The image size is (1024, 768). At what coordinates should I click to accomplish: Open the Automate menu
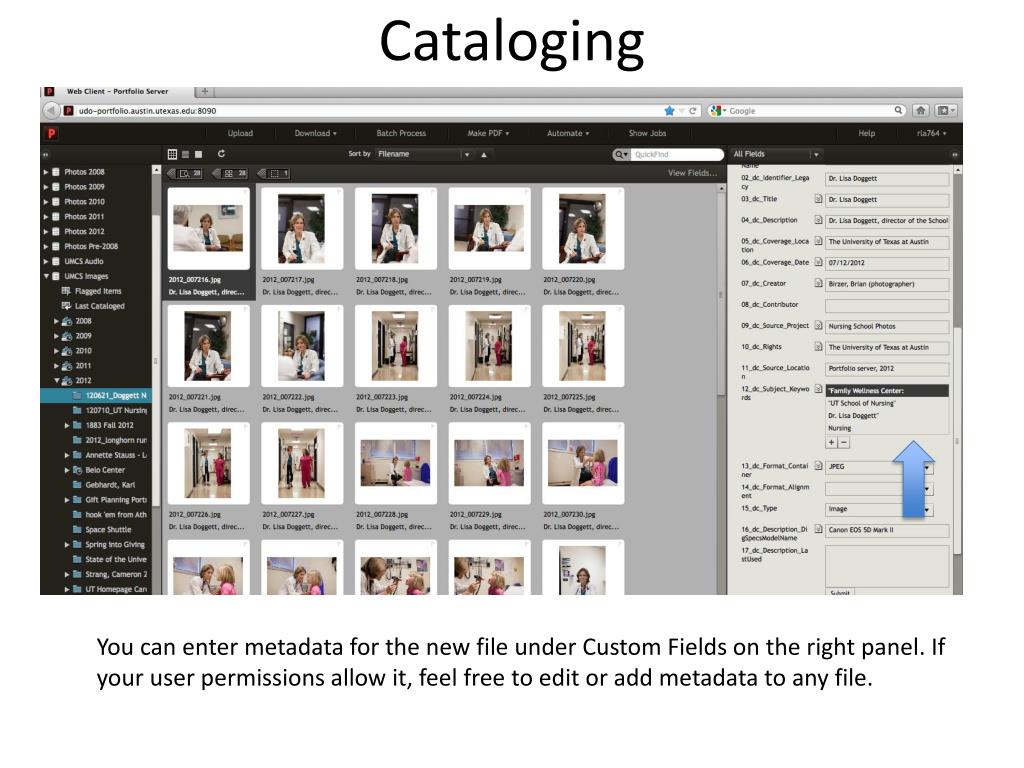568,133
